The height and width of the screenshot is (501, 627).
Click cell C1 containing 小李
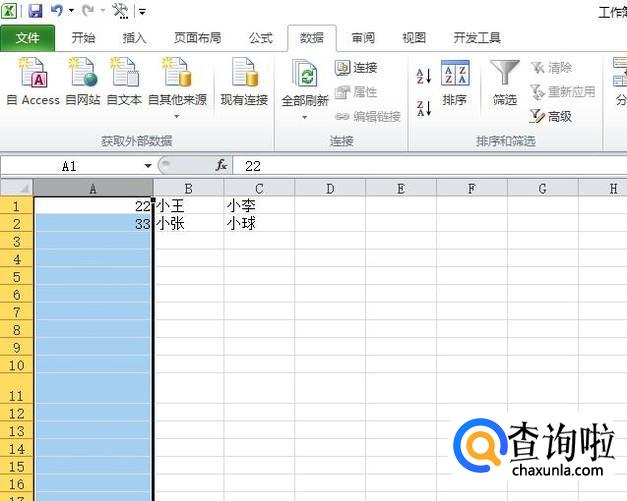point(260,206)
